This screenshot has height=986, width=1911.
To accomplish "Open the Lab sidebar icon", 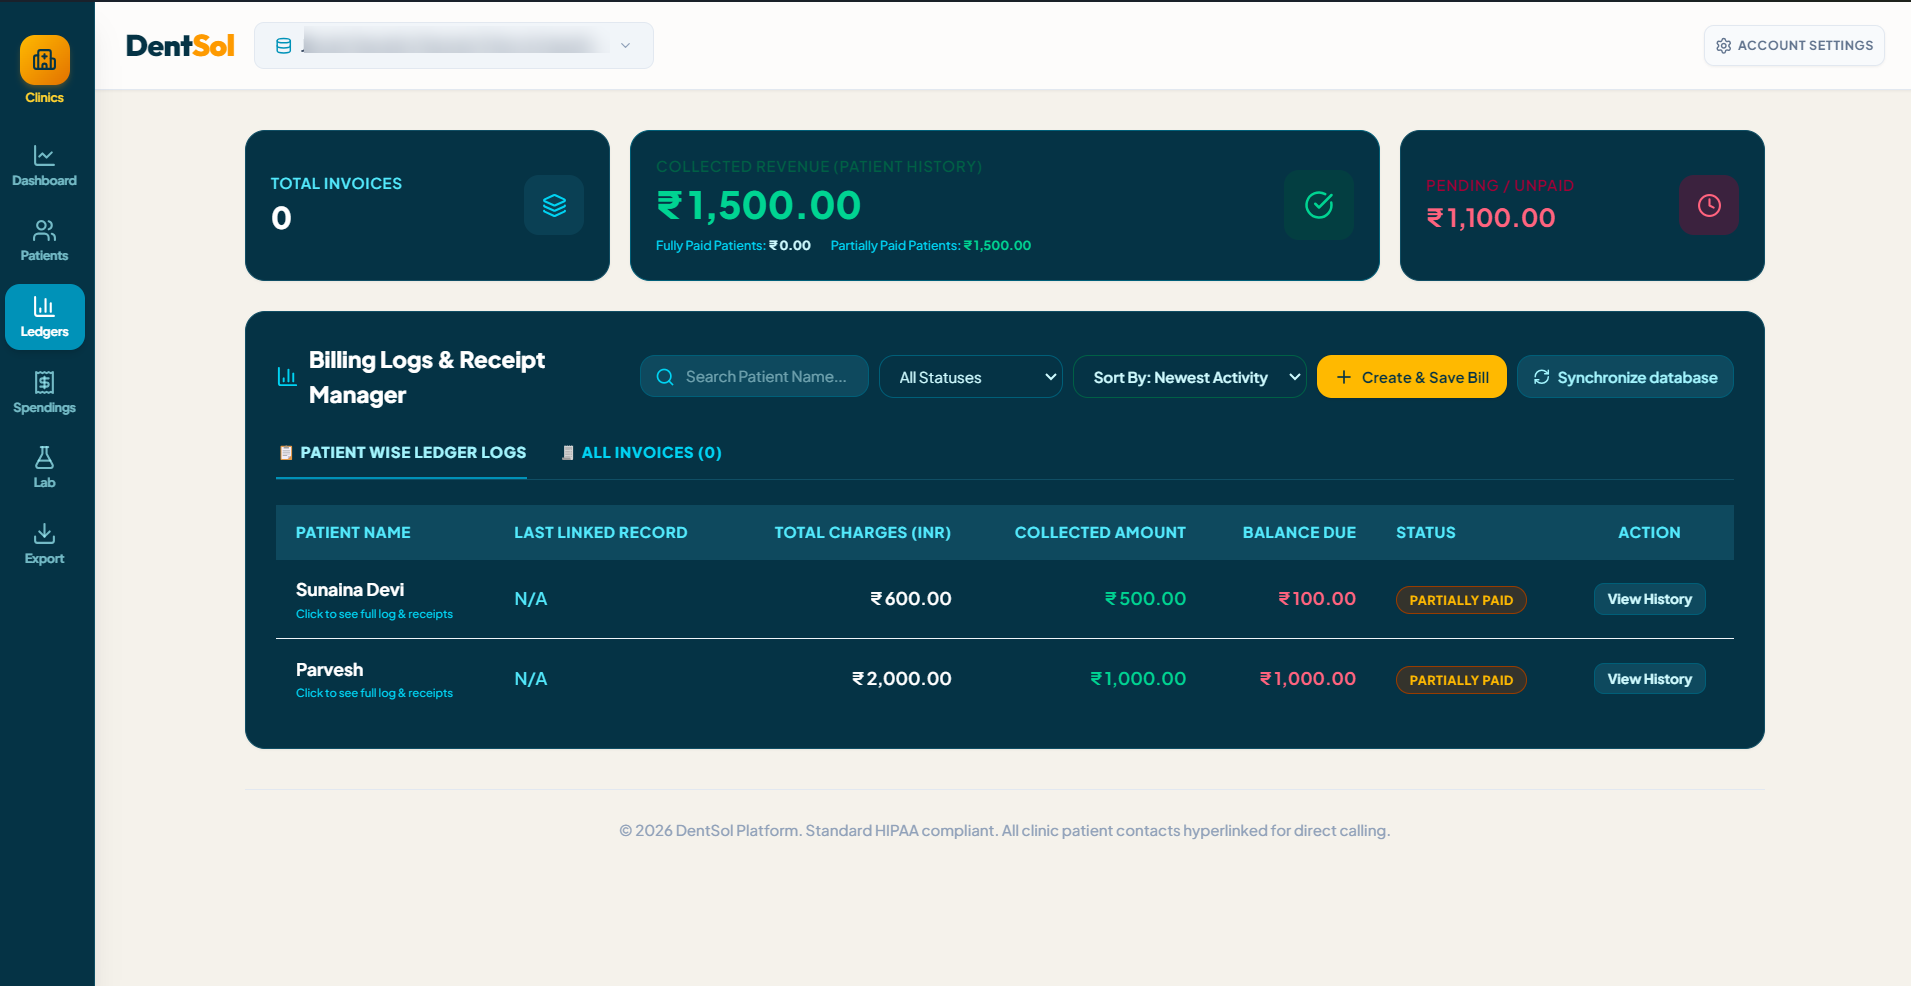I will click(44, 468).
